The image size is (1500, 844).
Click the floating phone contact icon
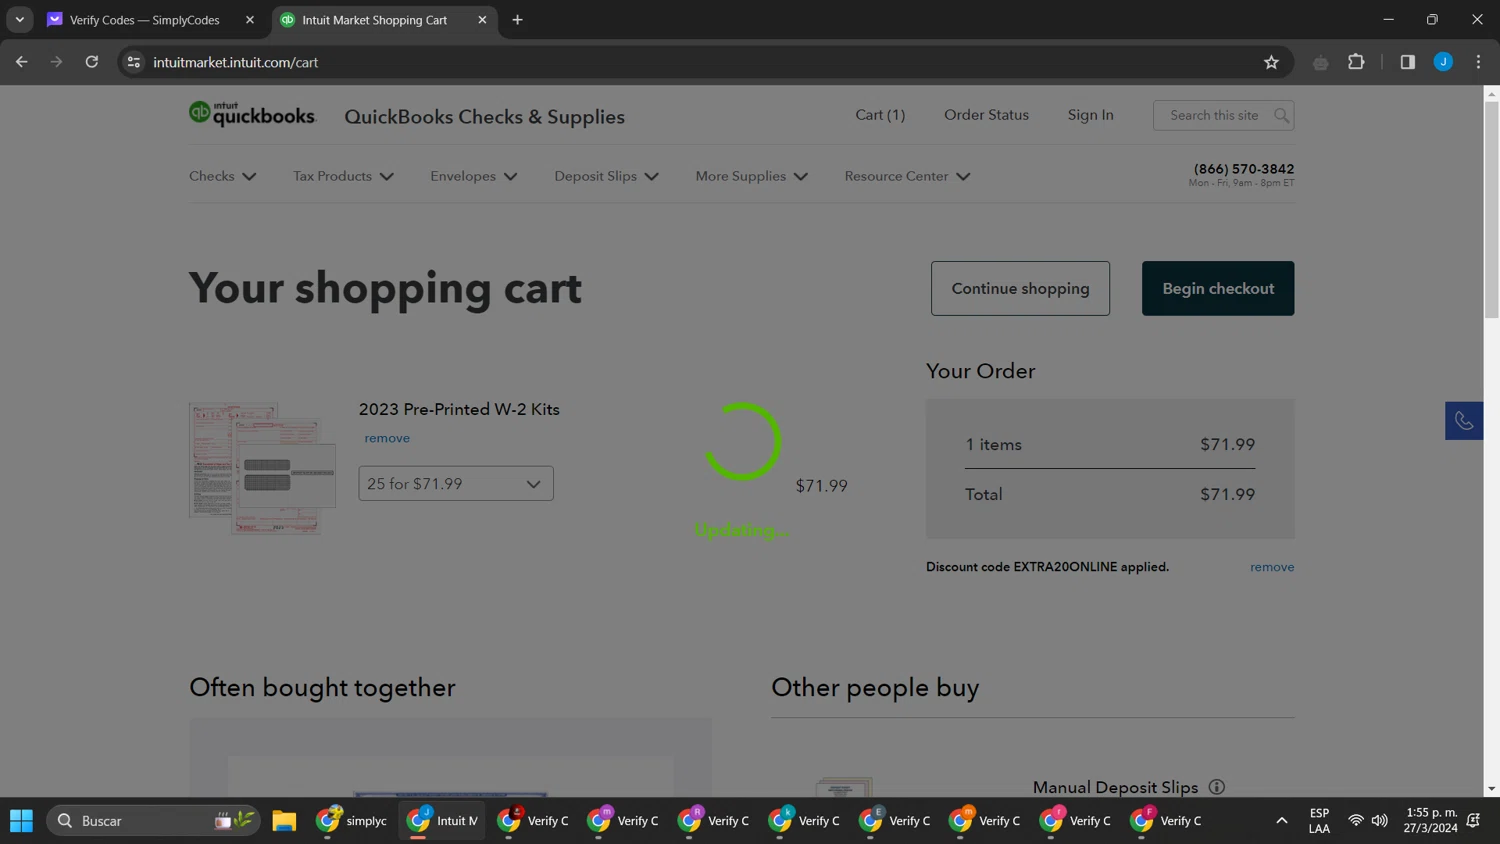[1464, 421]
